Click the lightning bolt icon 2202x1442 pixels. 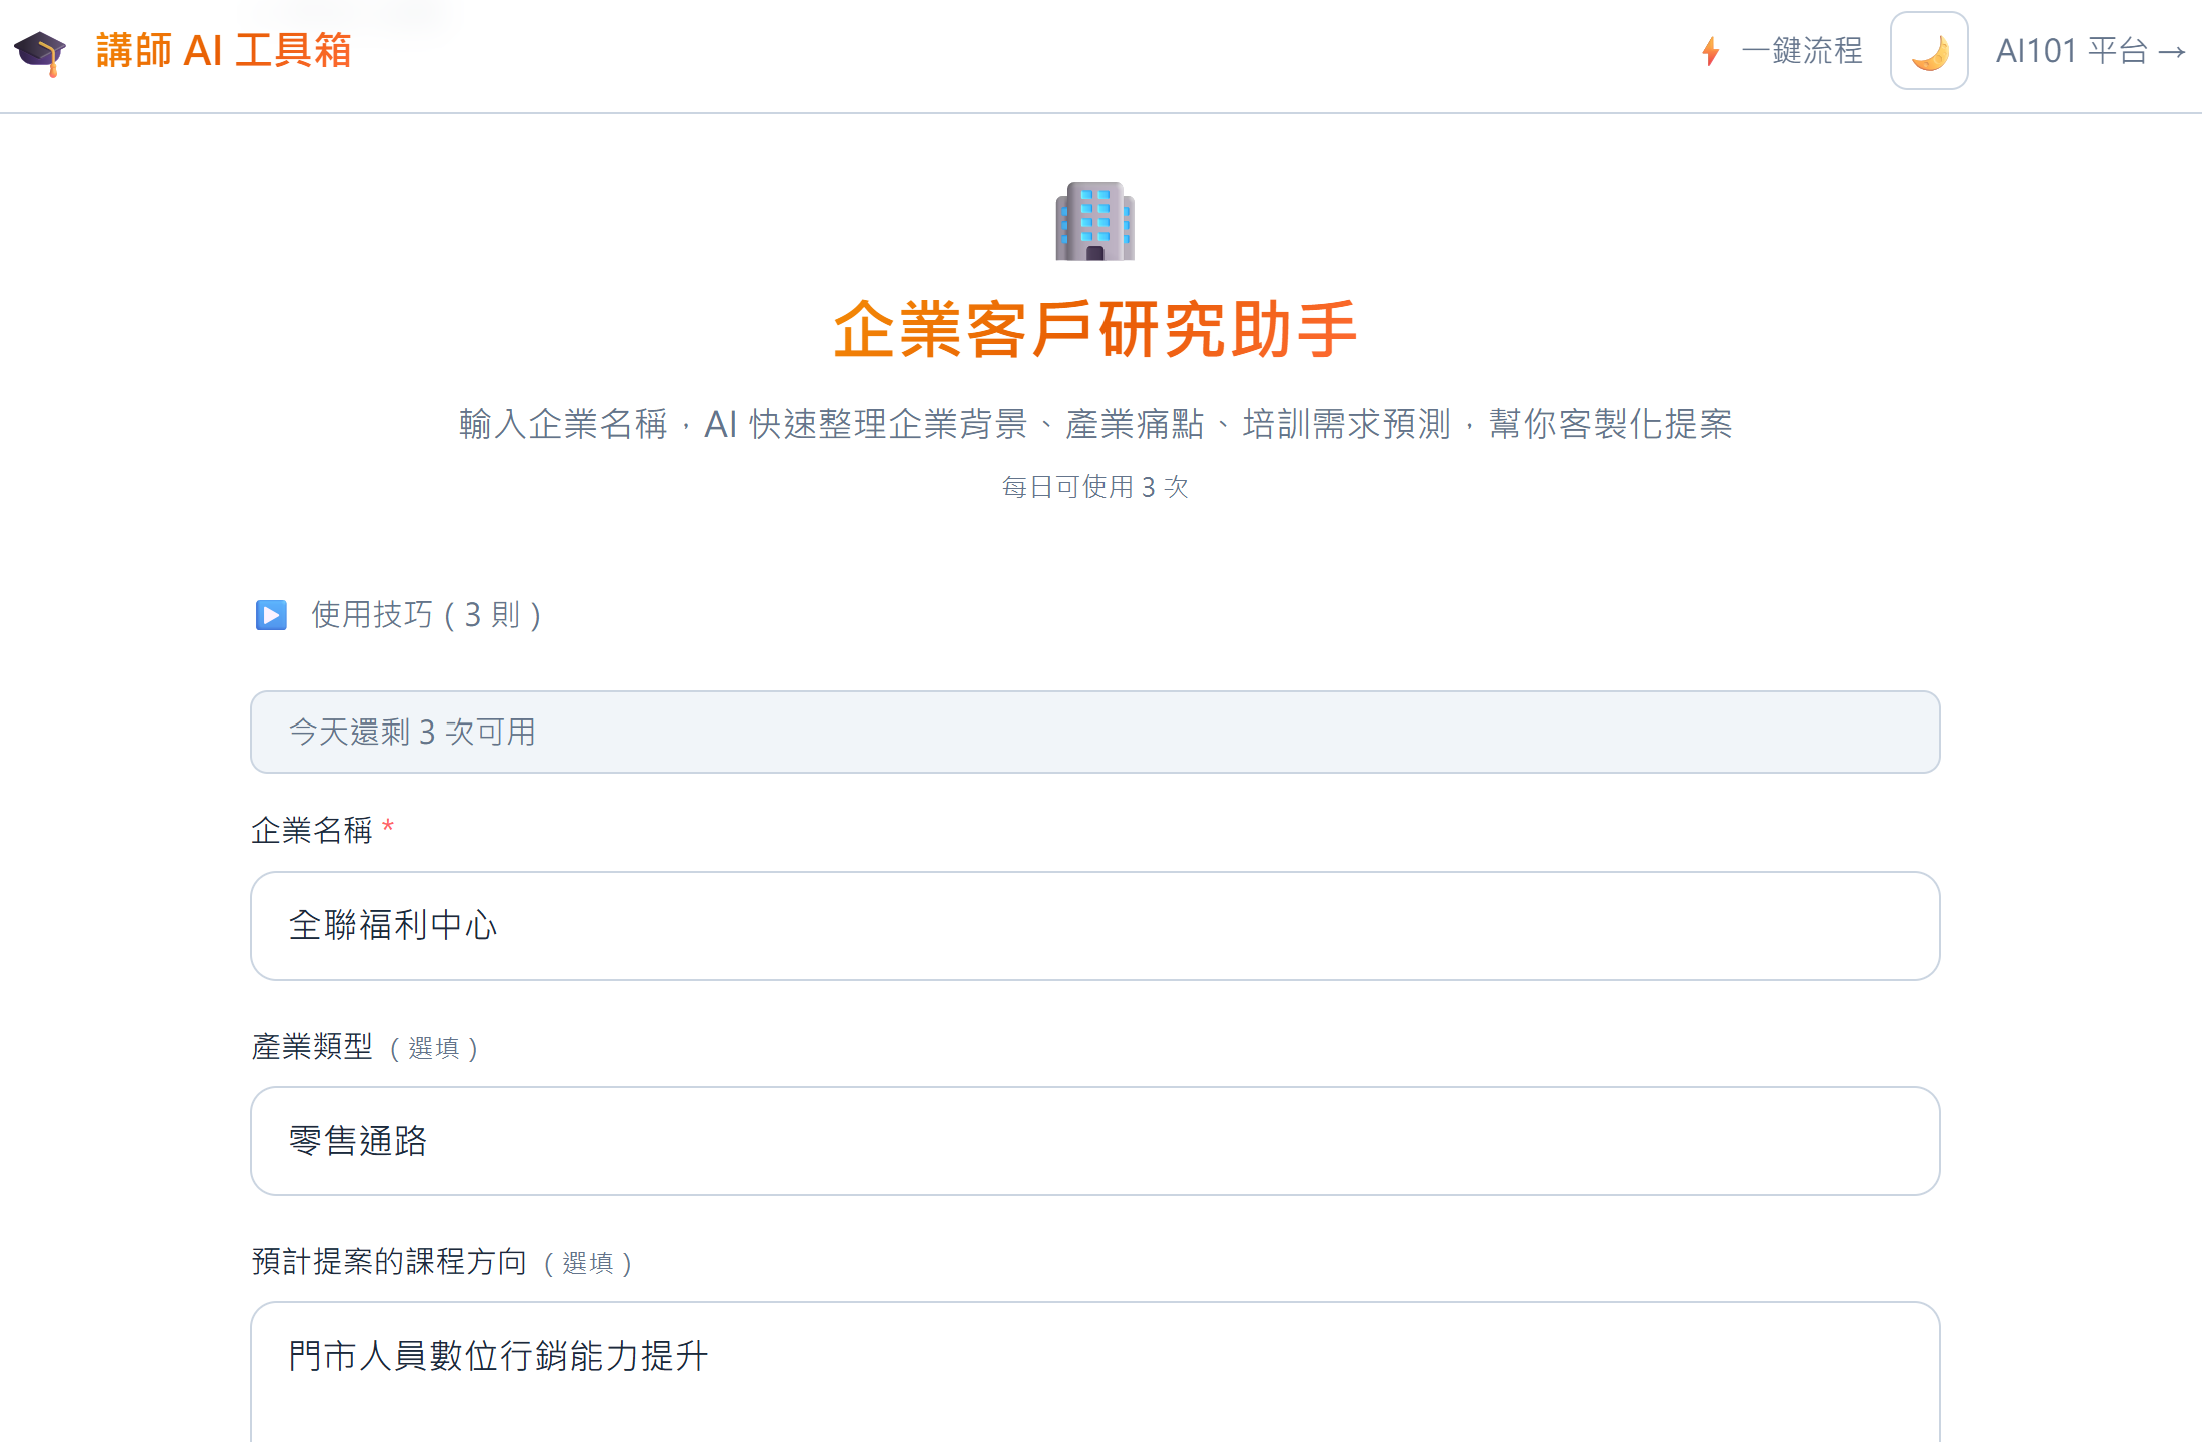click(x=1711, y=51)
